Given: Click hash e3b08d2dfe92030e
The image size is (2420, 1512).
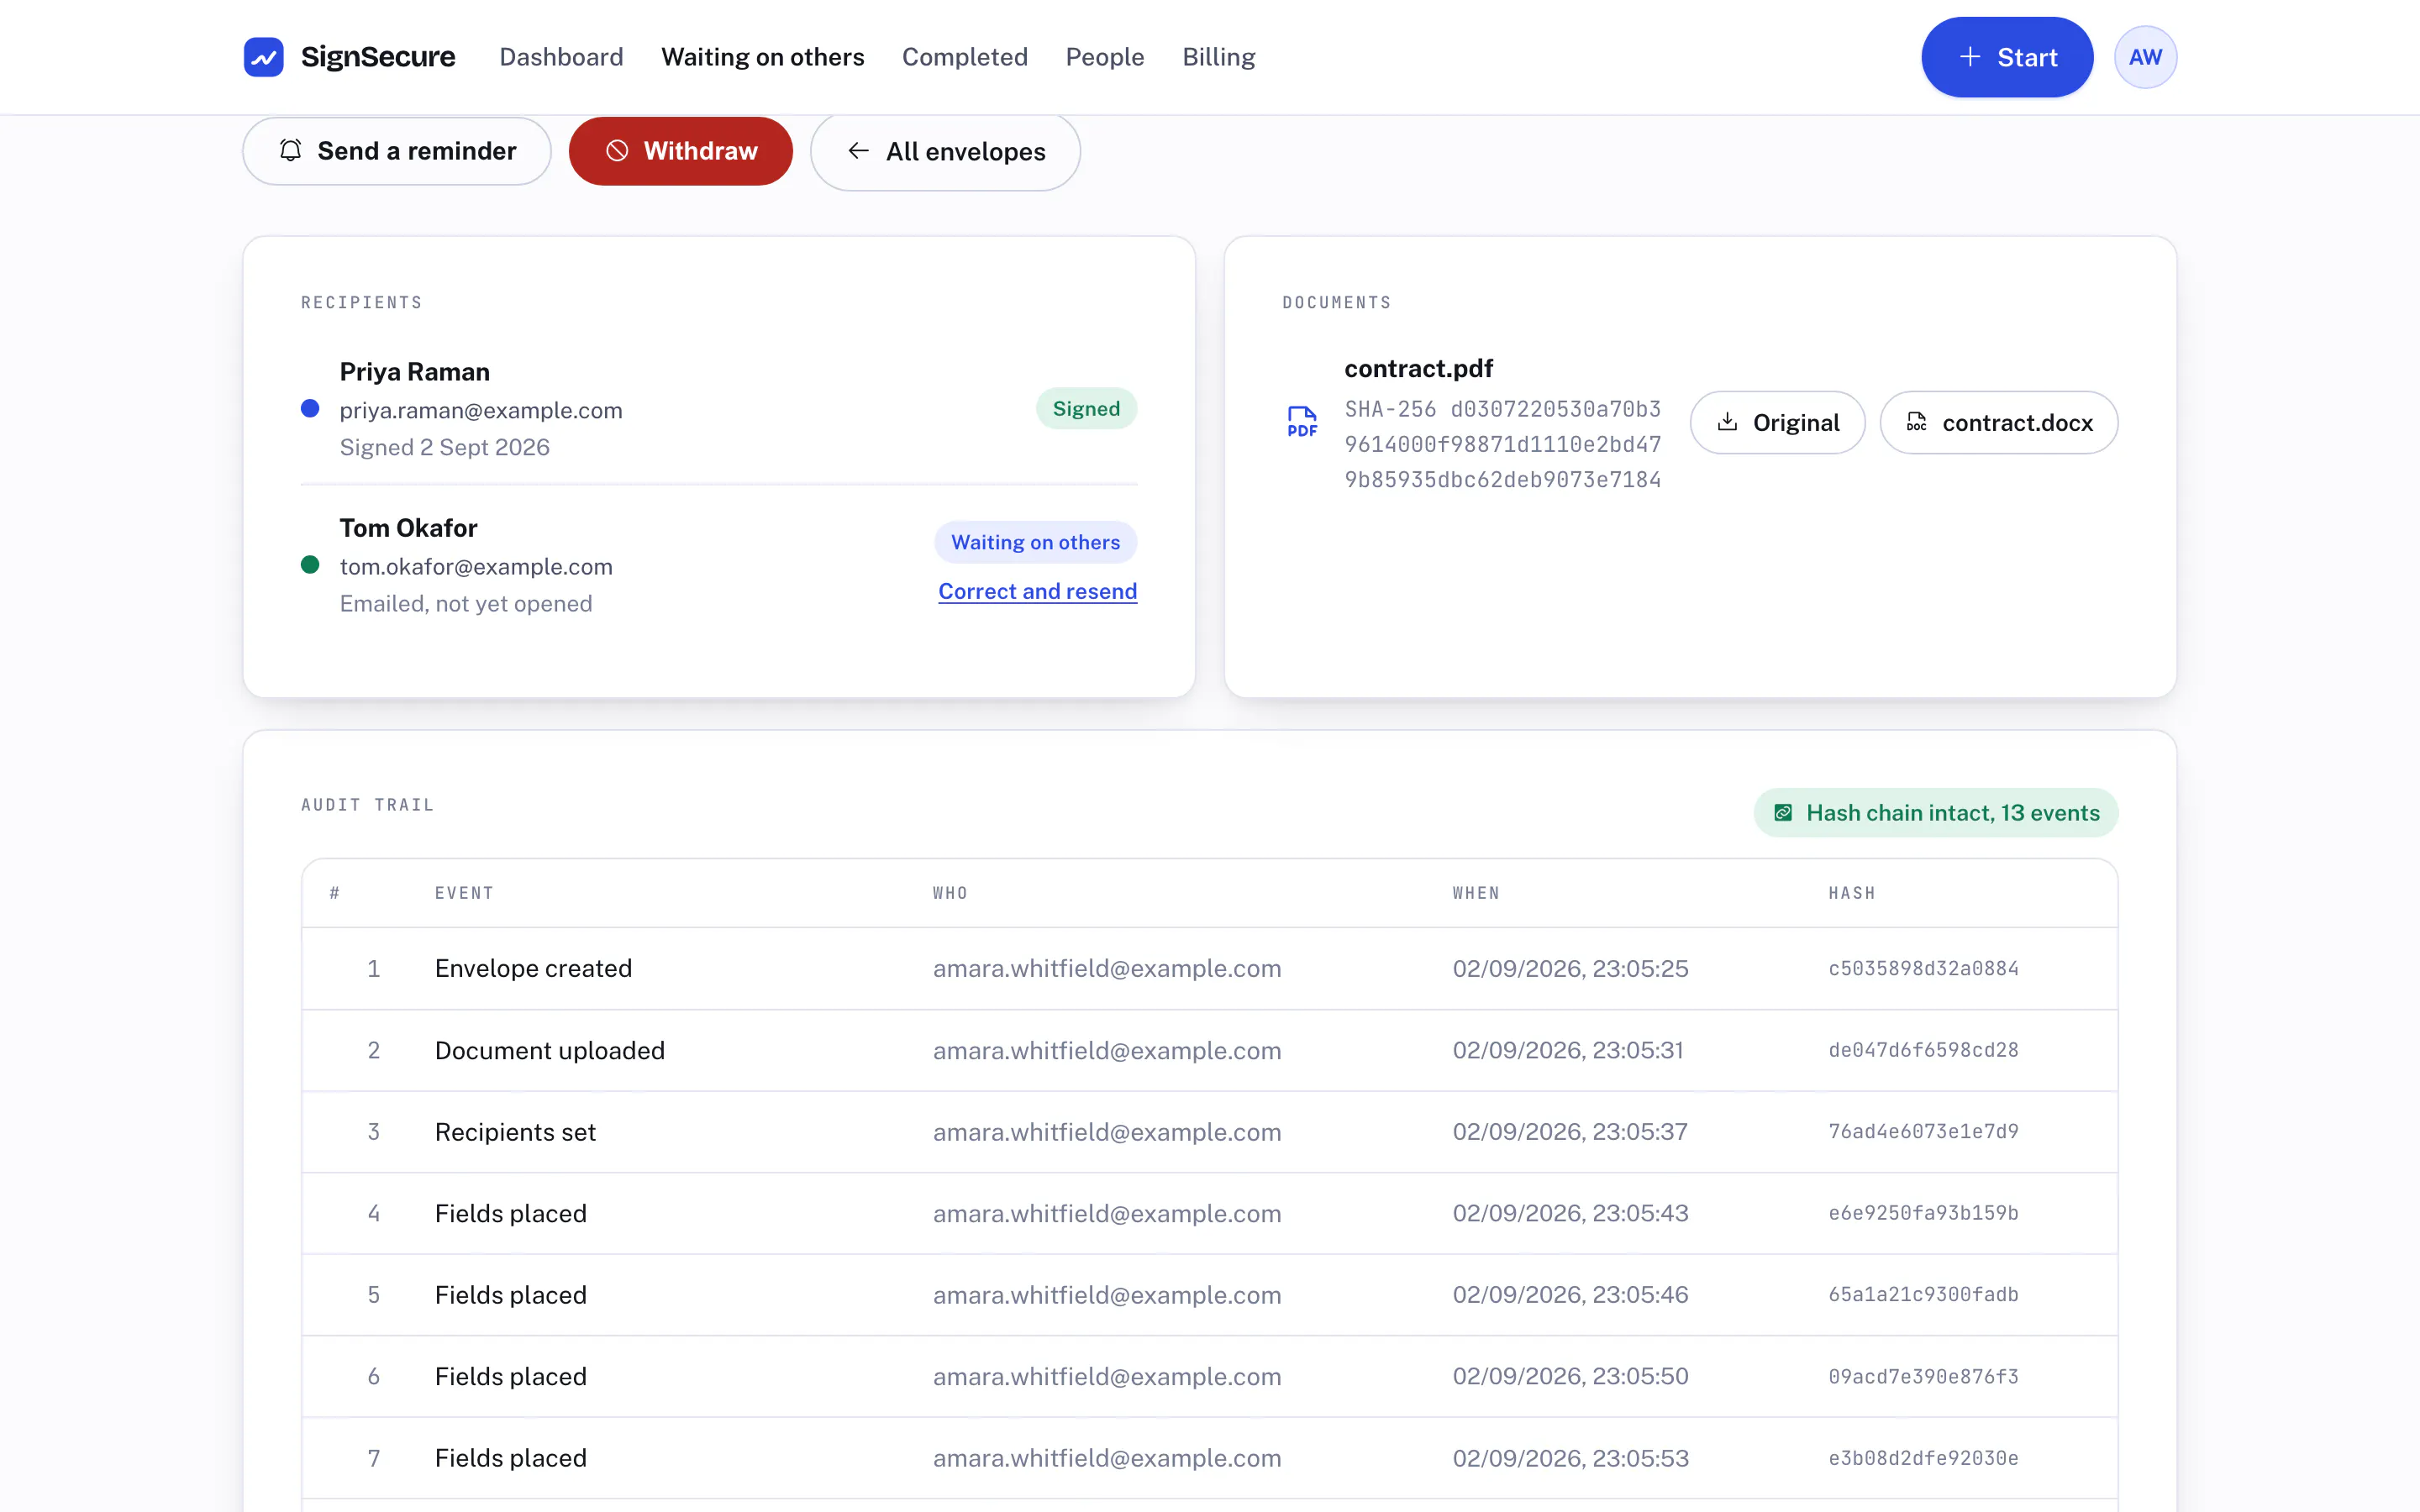Looking at the screenshot, I should 1924,1458.
